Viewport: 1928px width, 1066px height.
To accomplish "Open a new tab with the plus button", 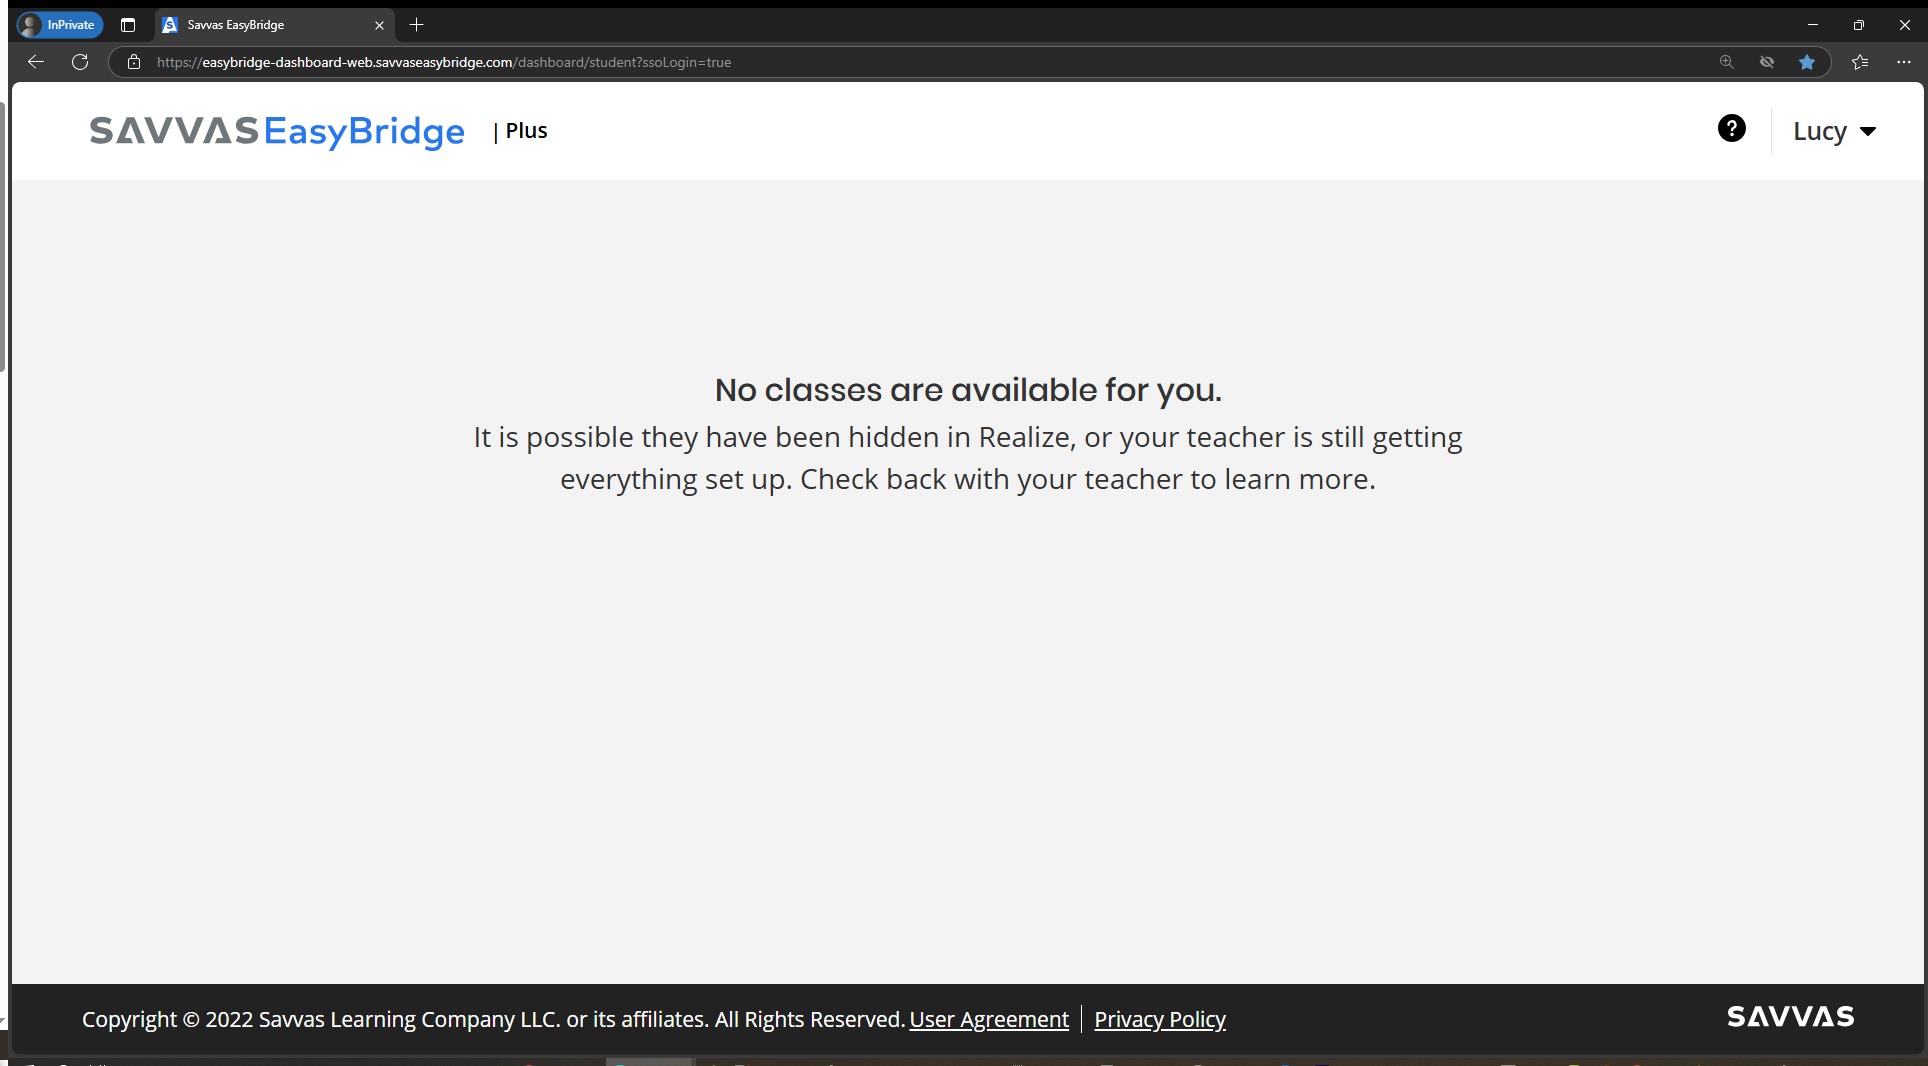I will (x=417, y=25).
